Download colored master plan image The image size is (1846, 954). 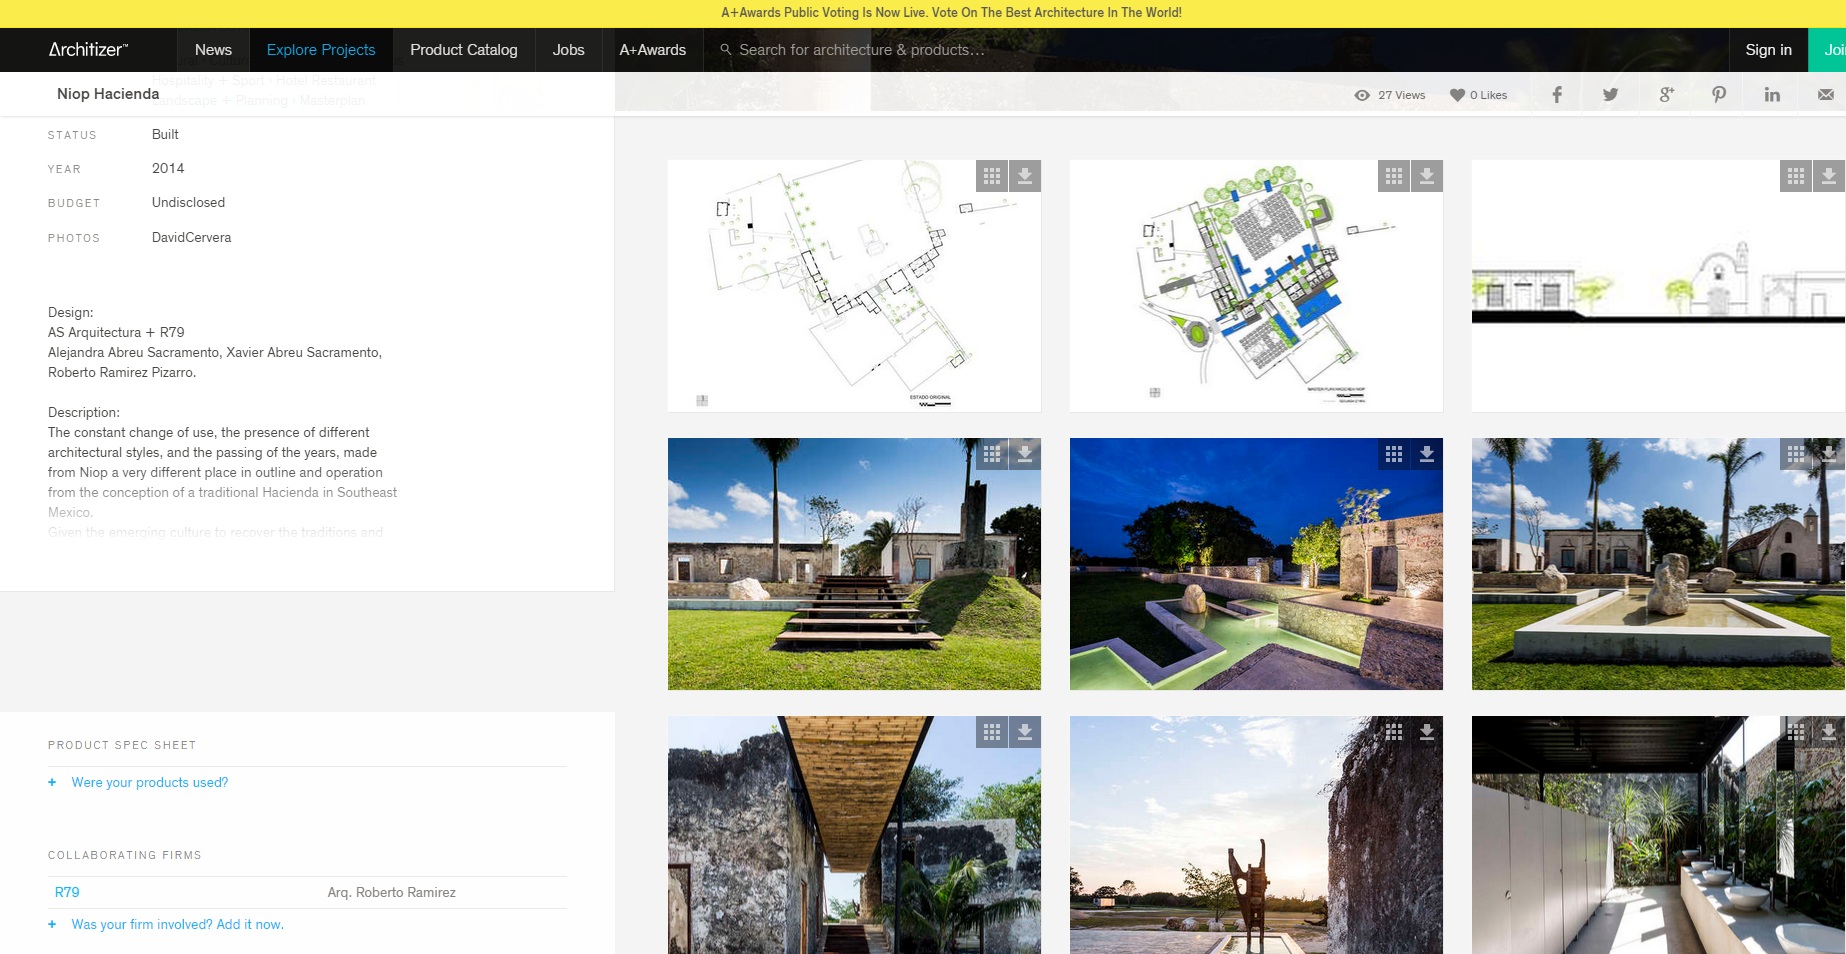point(1427,176)
